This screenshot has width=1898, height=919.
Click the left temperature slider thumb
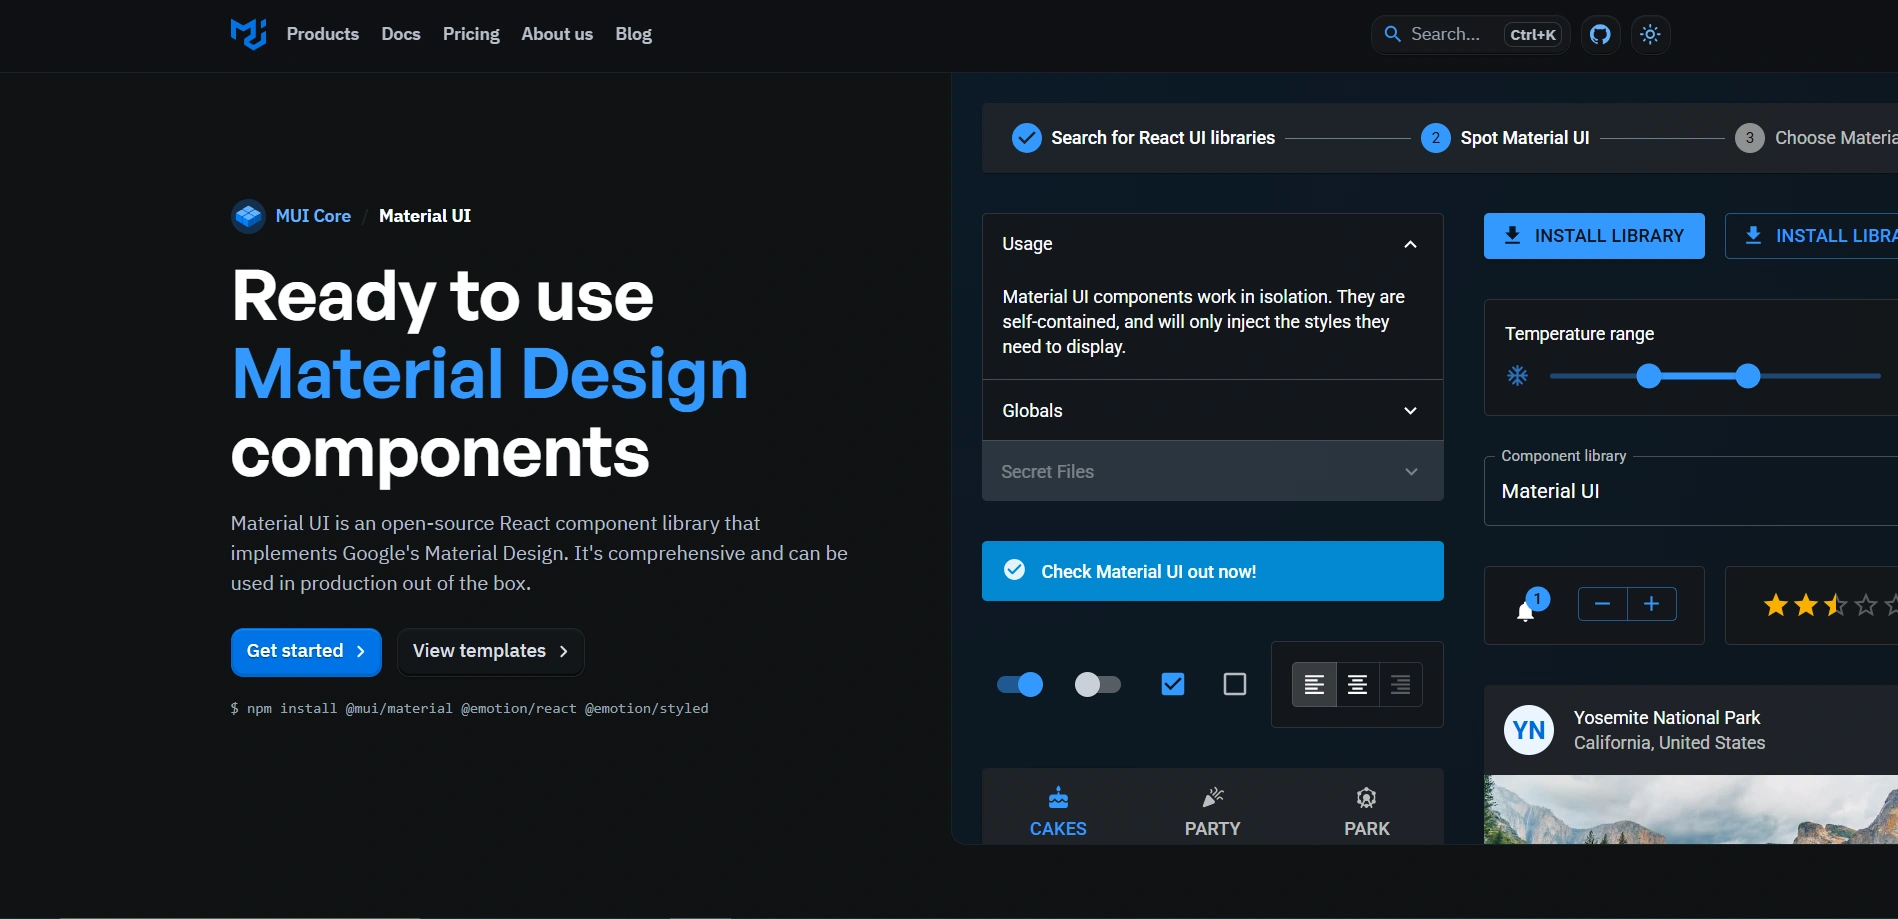(1648, 376)
